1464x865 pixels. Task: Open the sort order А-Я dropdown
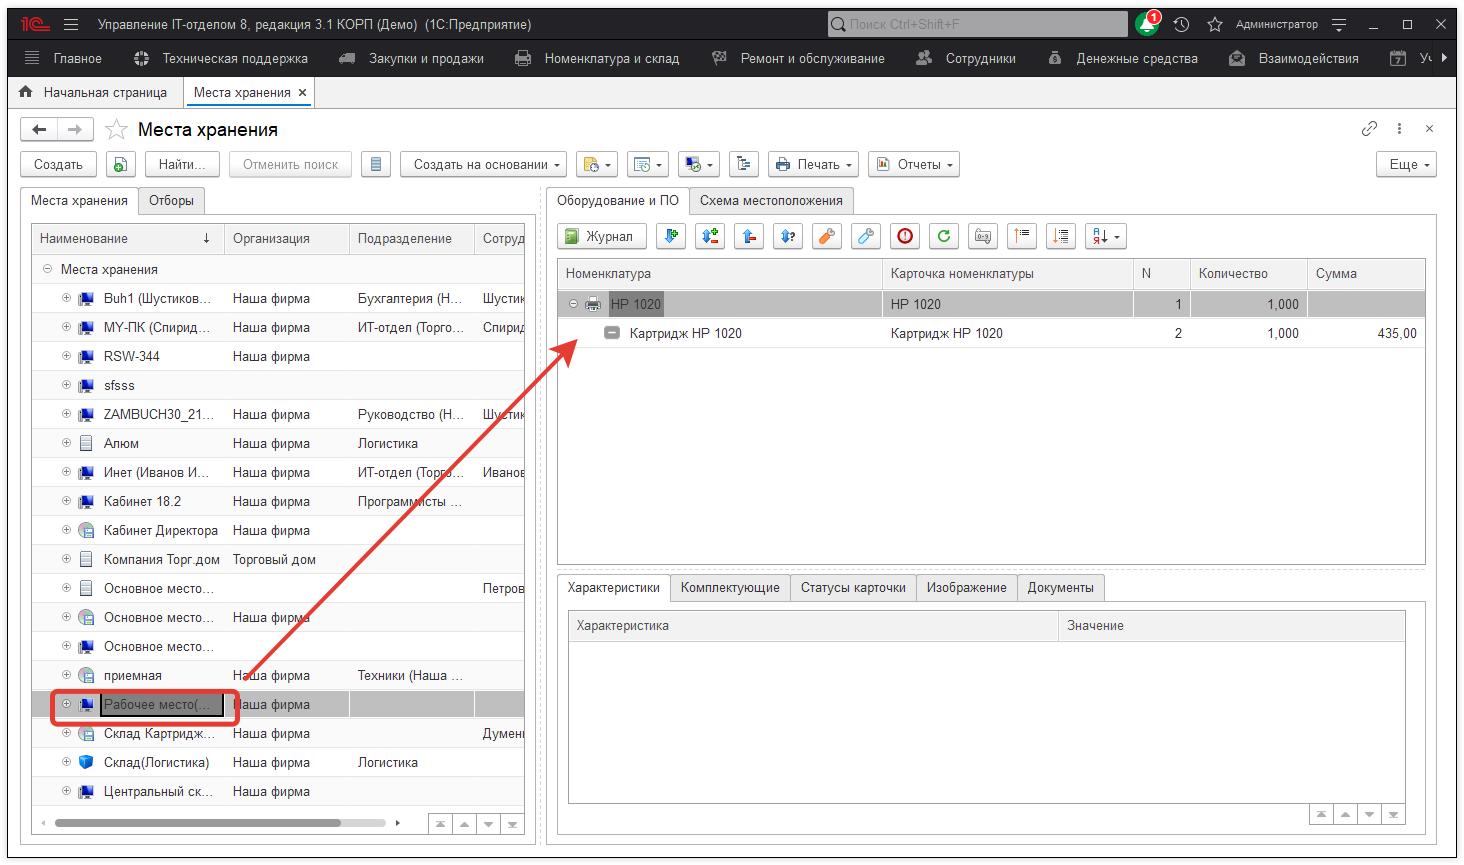(1105, 236)
